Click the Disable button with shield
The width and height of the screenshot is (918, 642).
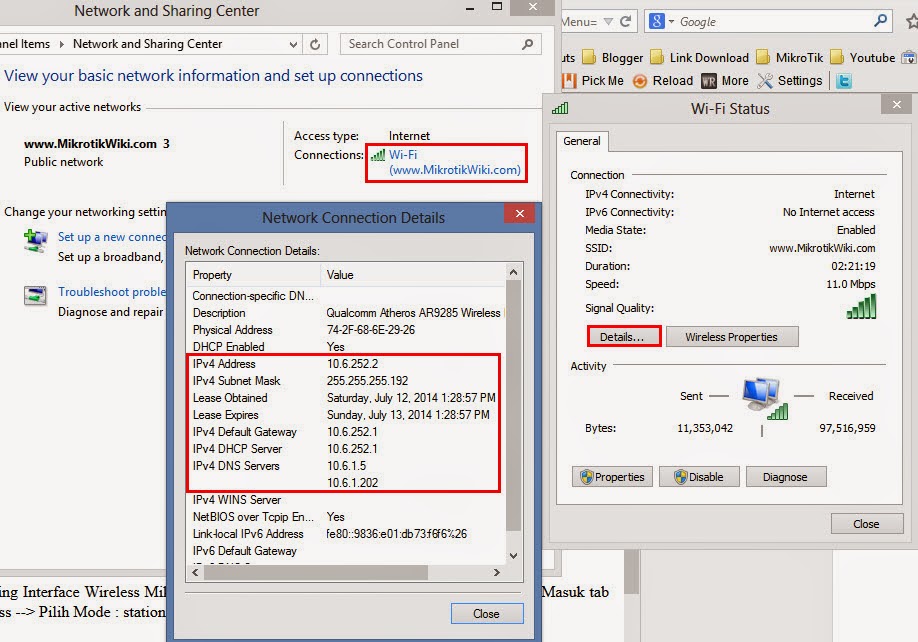pyautogui.click(x=698, y=477)
